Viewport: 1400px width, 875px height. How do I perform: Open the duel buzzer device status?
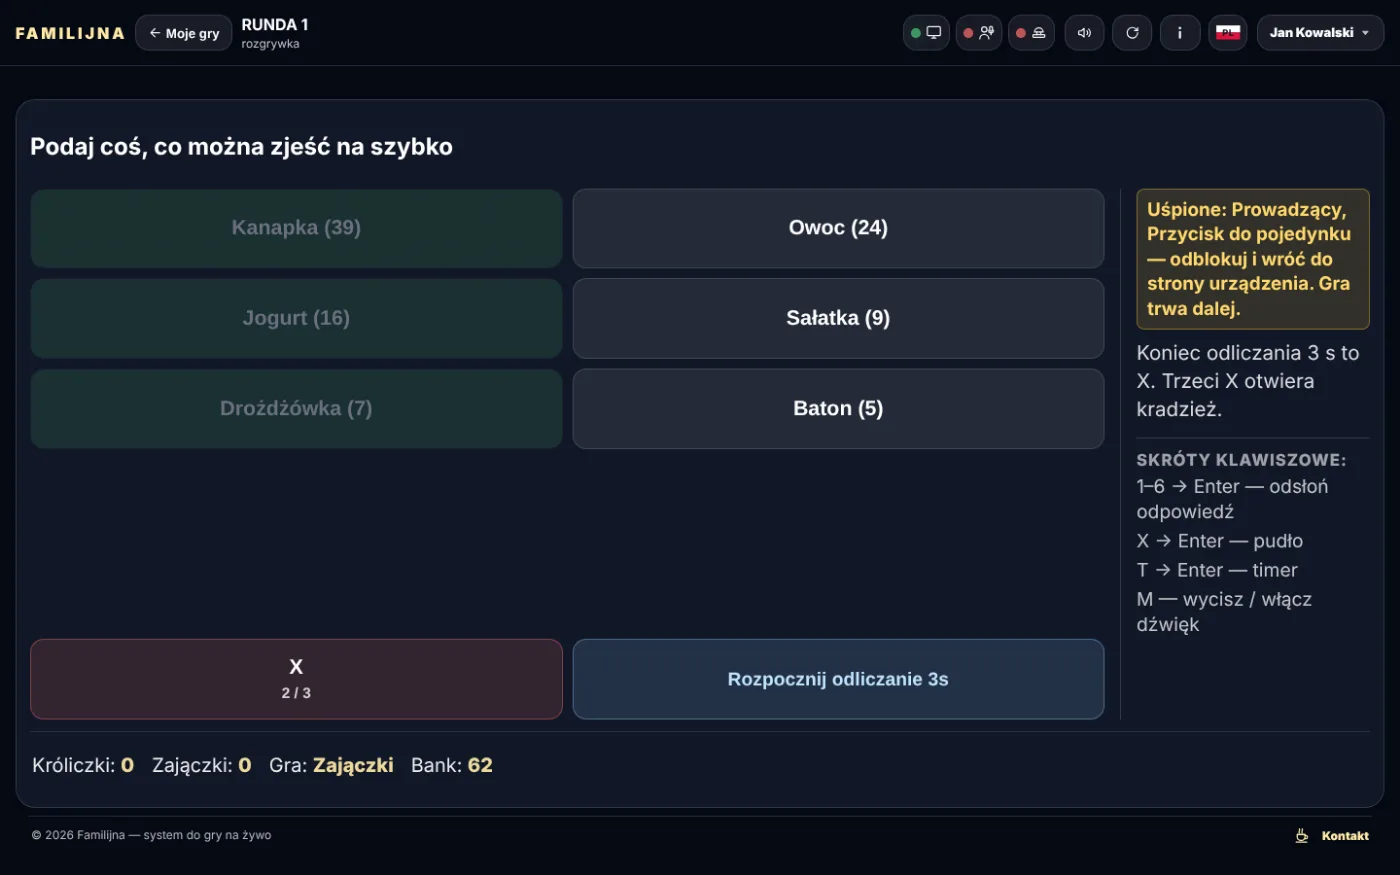(1031, 33)
